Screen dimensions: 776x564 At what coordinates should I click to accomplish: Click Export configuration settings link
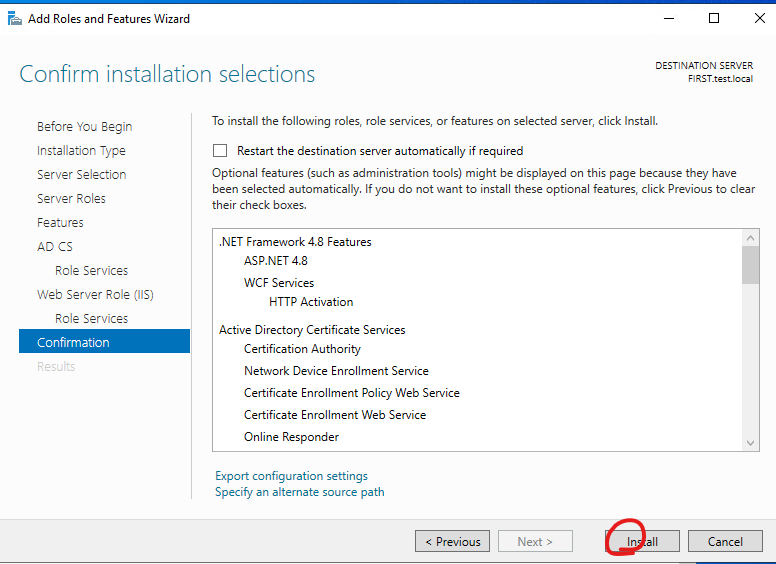click(x=291, y=476)
